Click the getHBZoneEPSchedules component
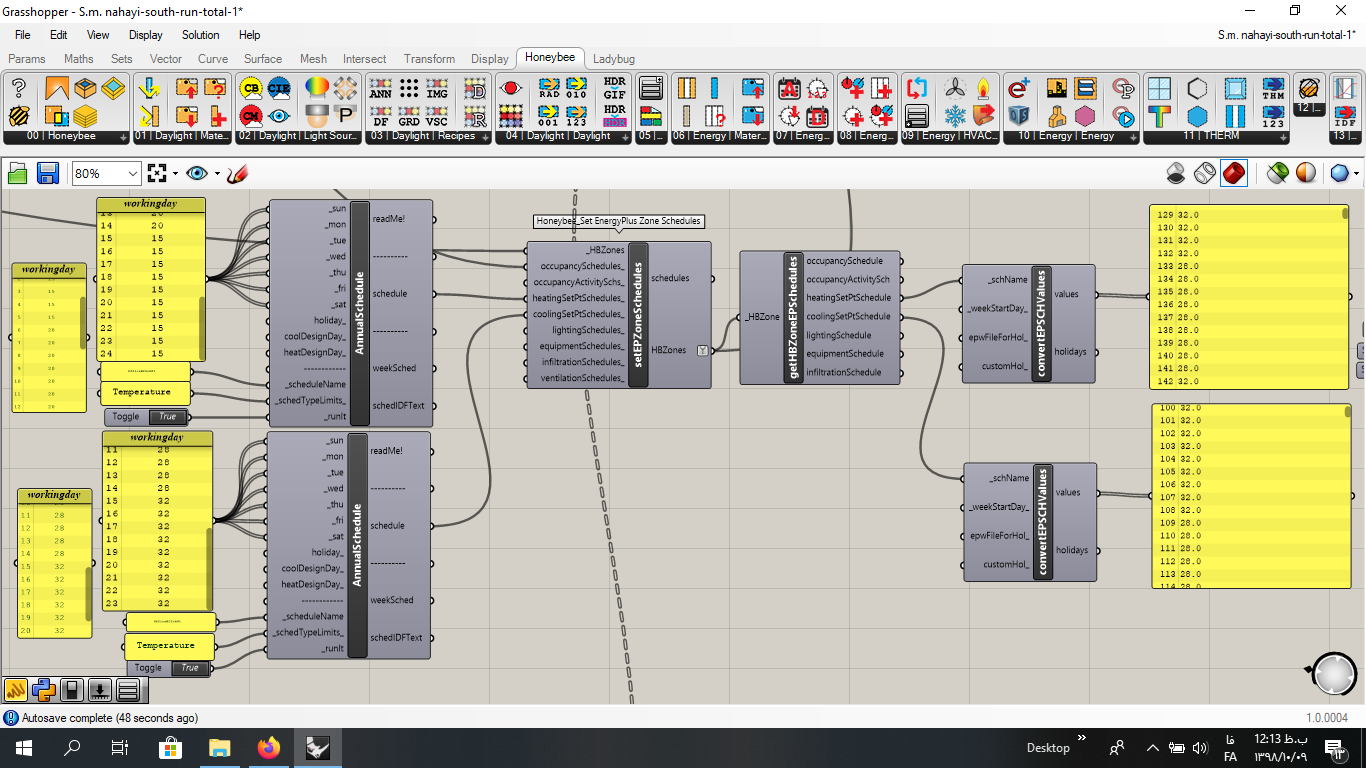1366x768 pixels. [x=820, y=317]
